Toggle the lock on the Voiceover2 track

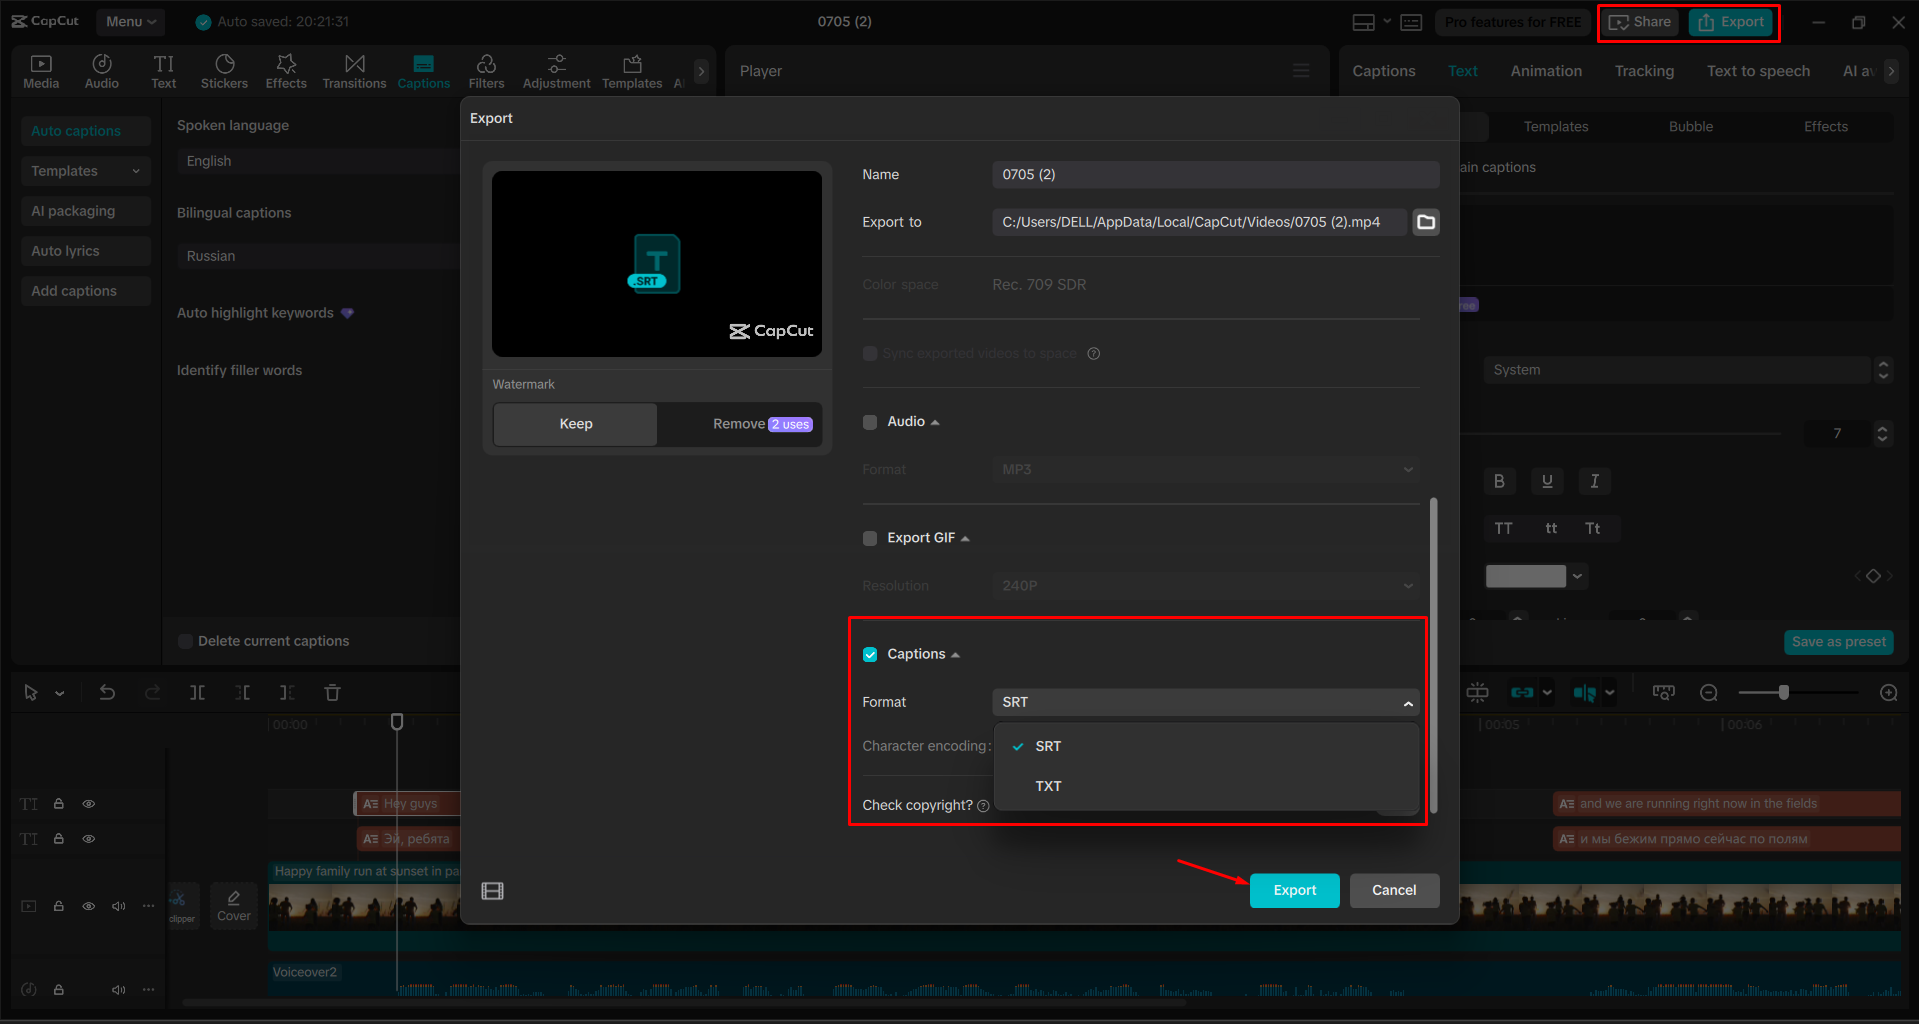(x=59, y=989)
